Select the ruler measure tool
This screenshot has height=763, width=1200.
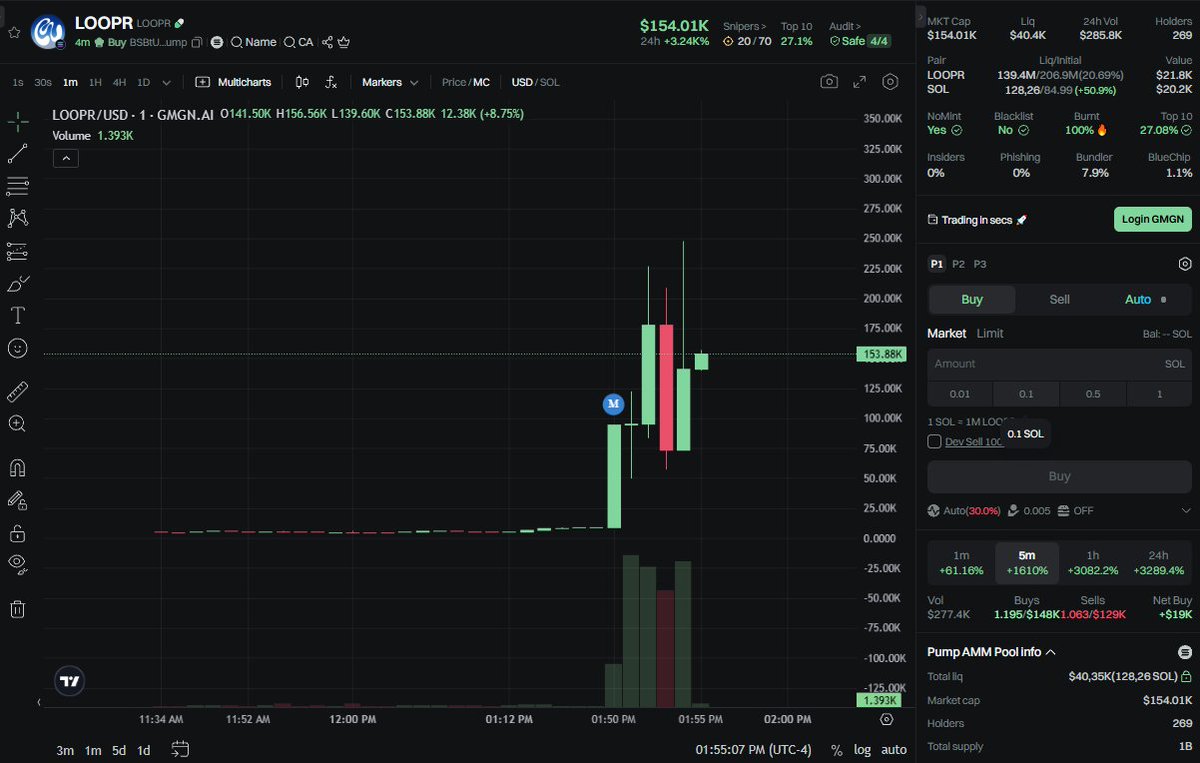point(18,391)
